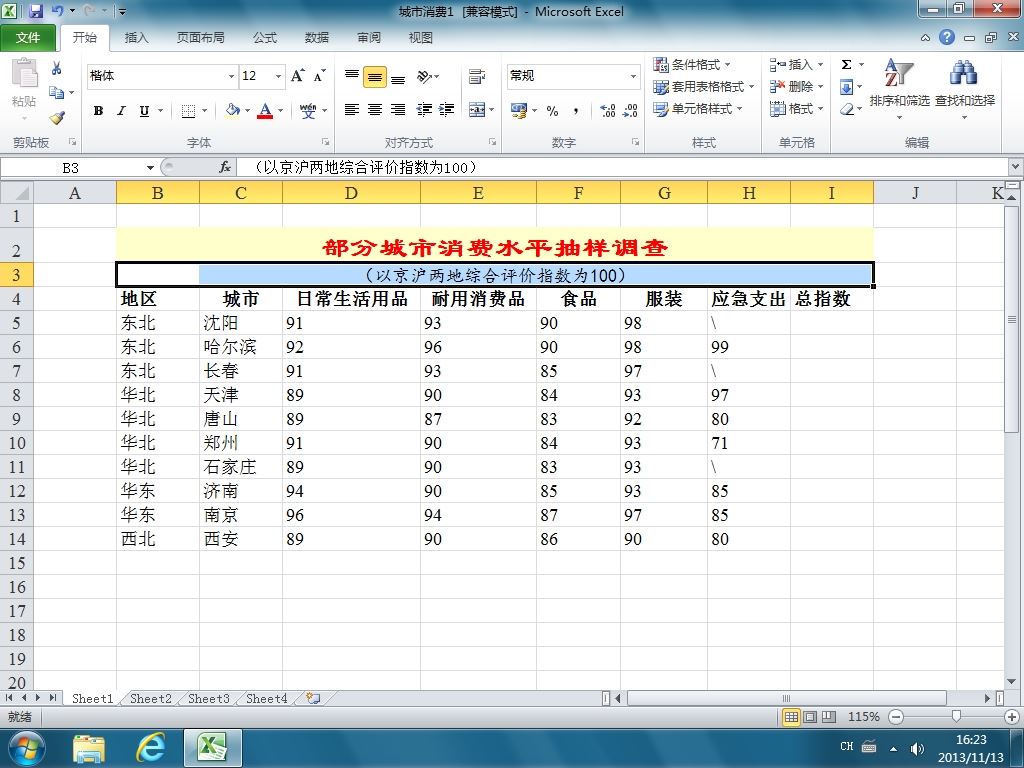Expand the formula bar chevron
This screenshot has height=768, width=1024.
1016,167
